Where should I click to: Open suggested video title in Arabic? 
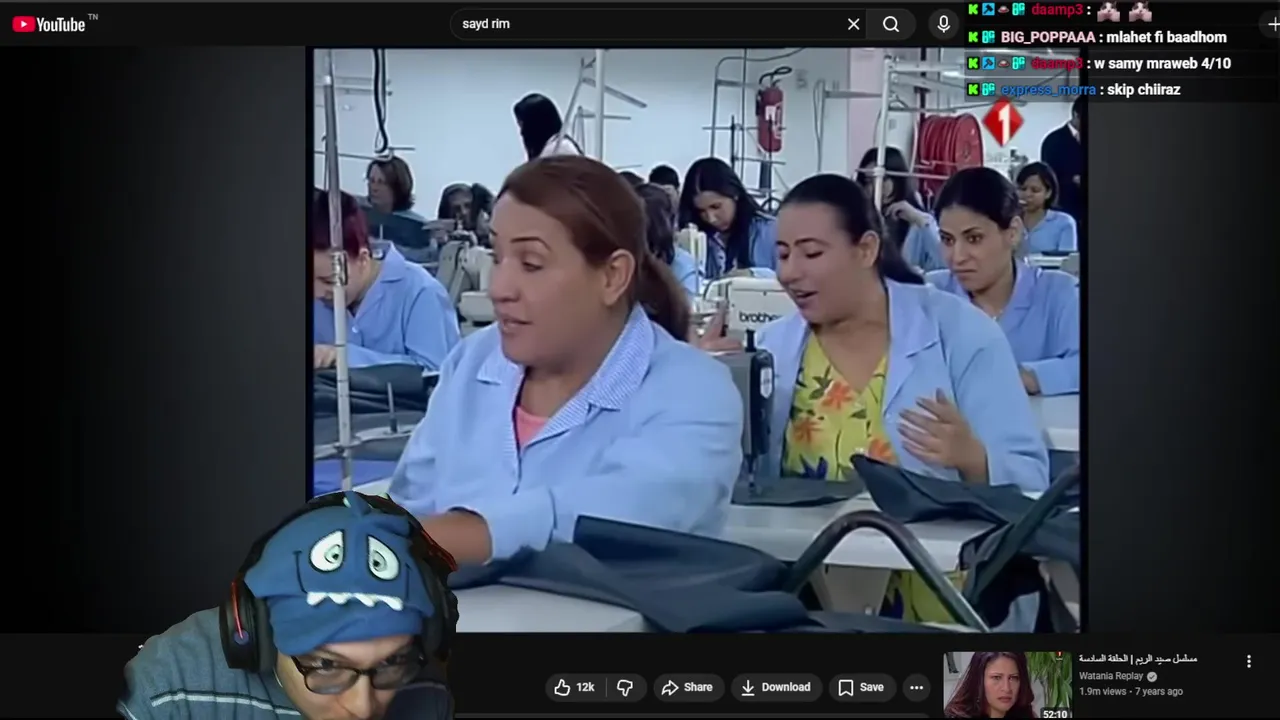click(1138, 659)
